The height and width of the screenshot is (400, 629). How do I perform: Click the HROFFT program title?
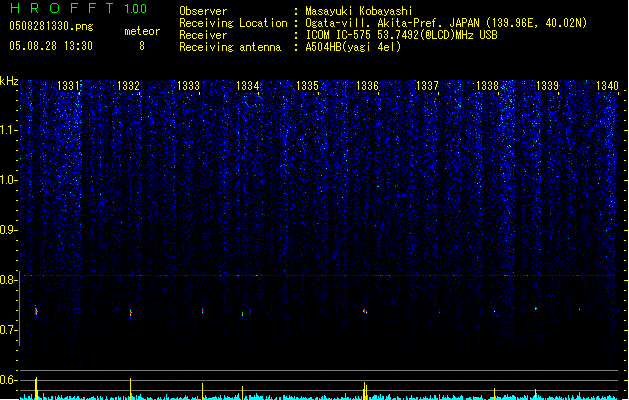[x=62, y=8]
